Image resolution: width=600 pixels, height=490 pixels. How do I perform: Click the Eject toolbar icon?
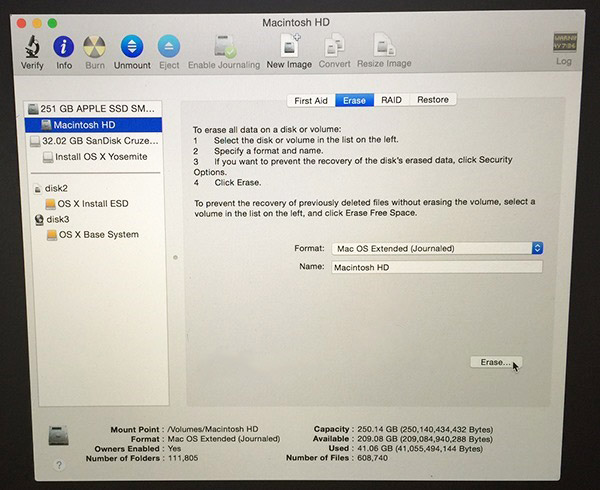tap(169, 46)
